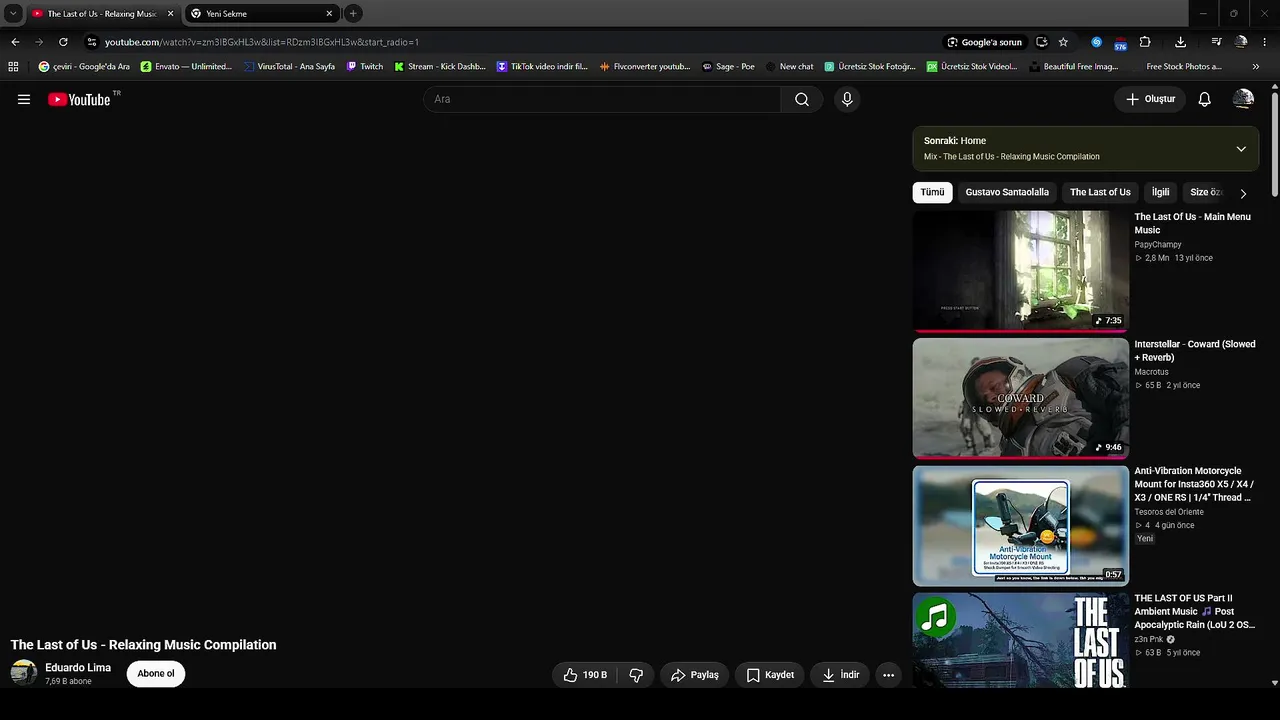Image resolution: width=1280 pixels, height=720 pixels.
Task: Open Envato Unlimited bookmark
Action: (x=187, y=67)
